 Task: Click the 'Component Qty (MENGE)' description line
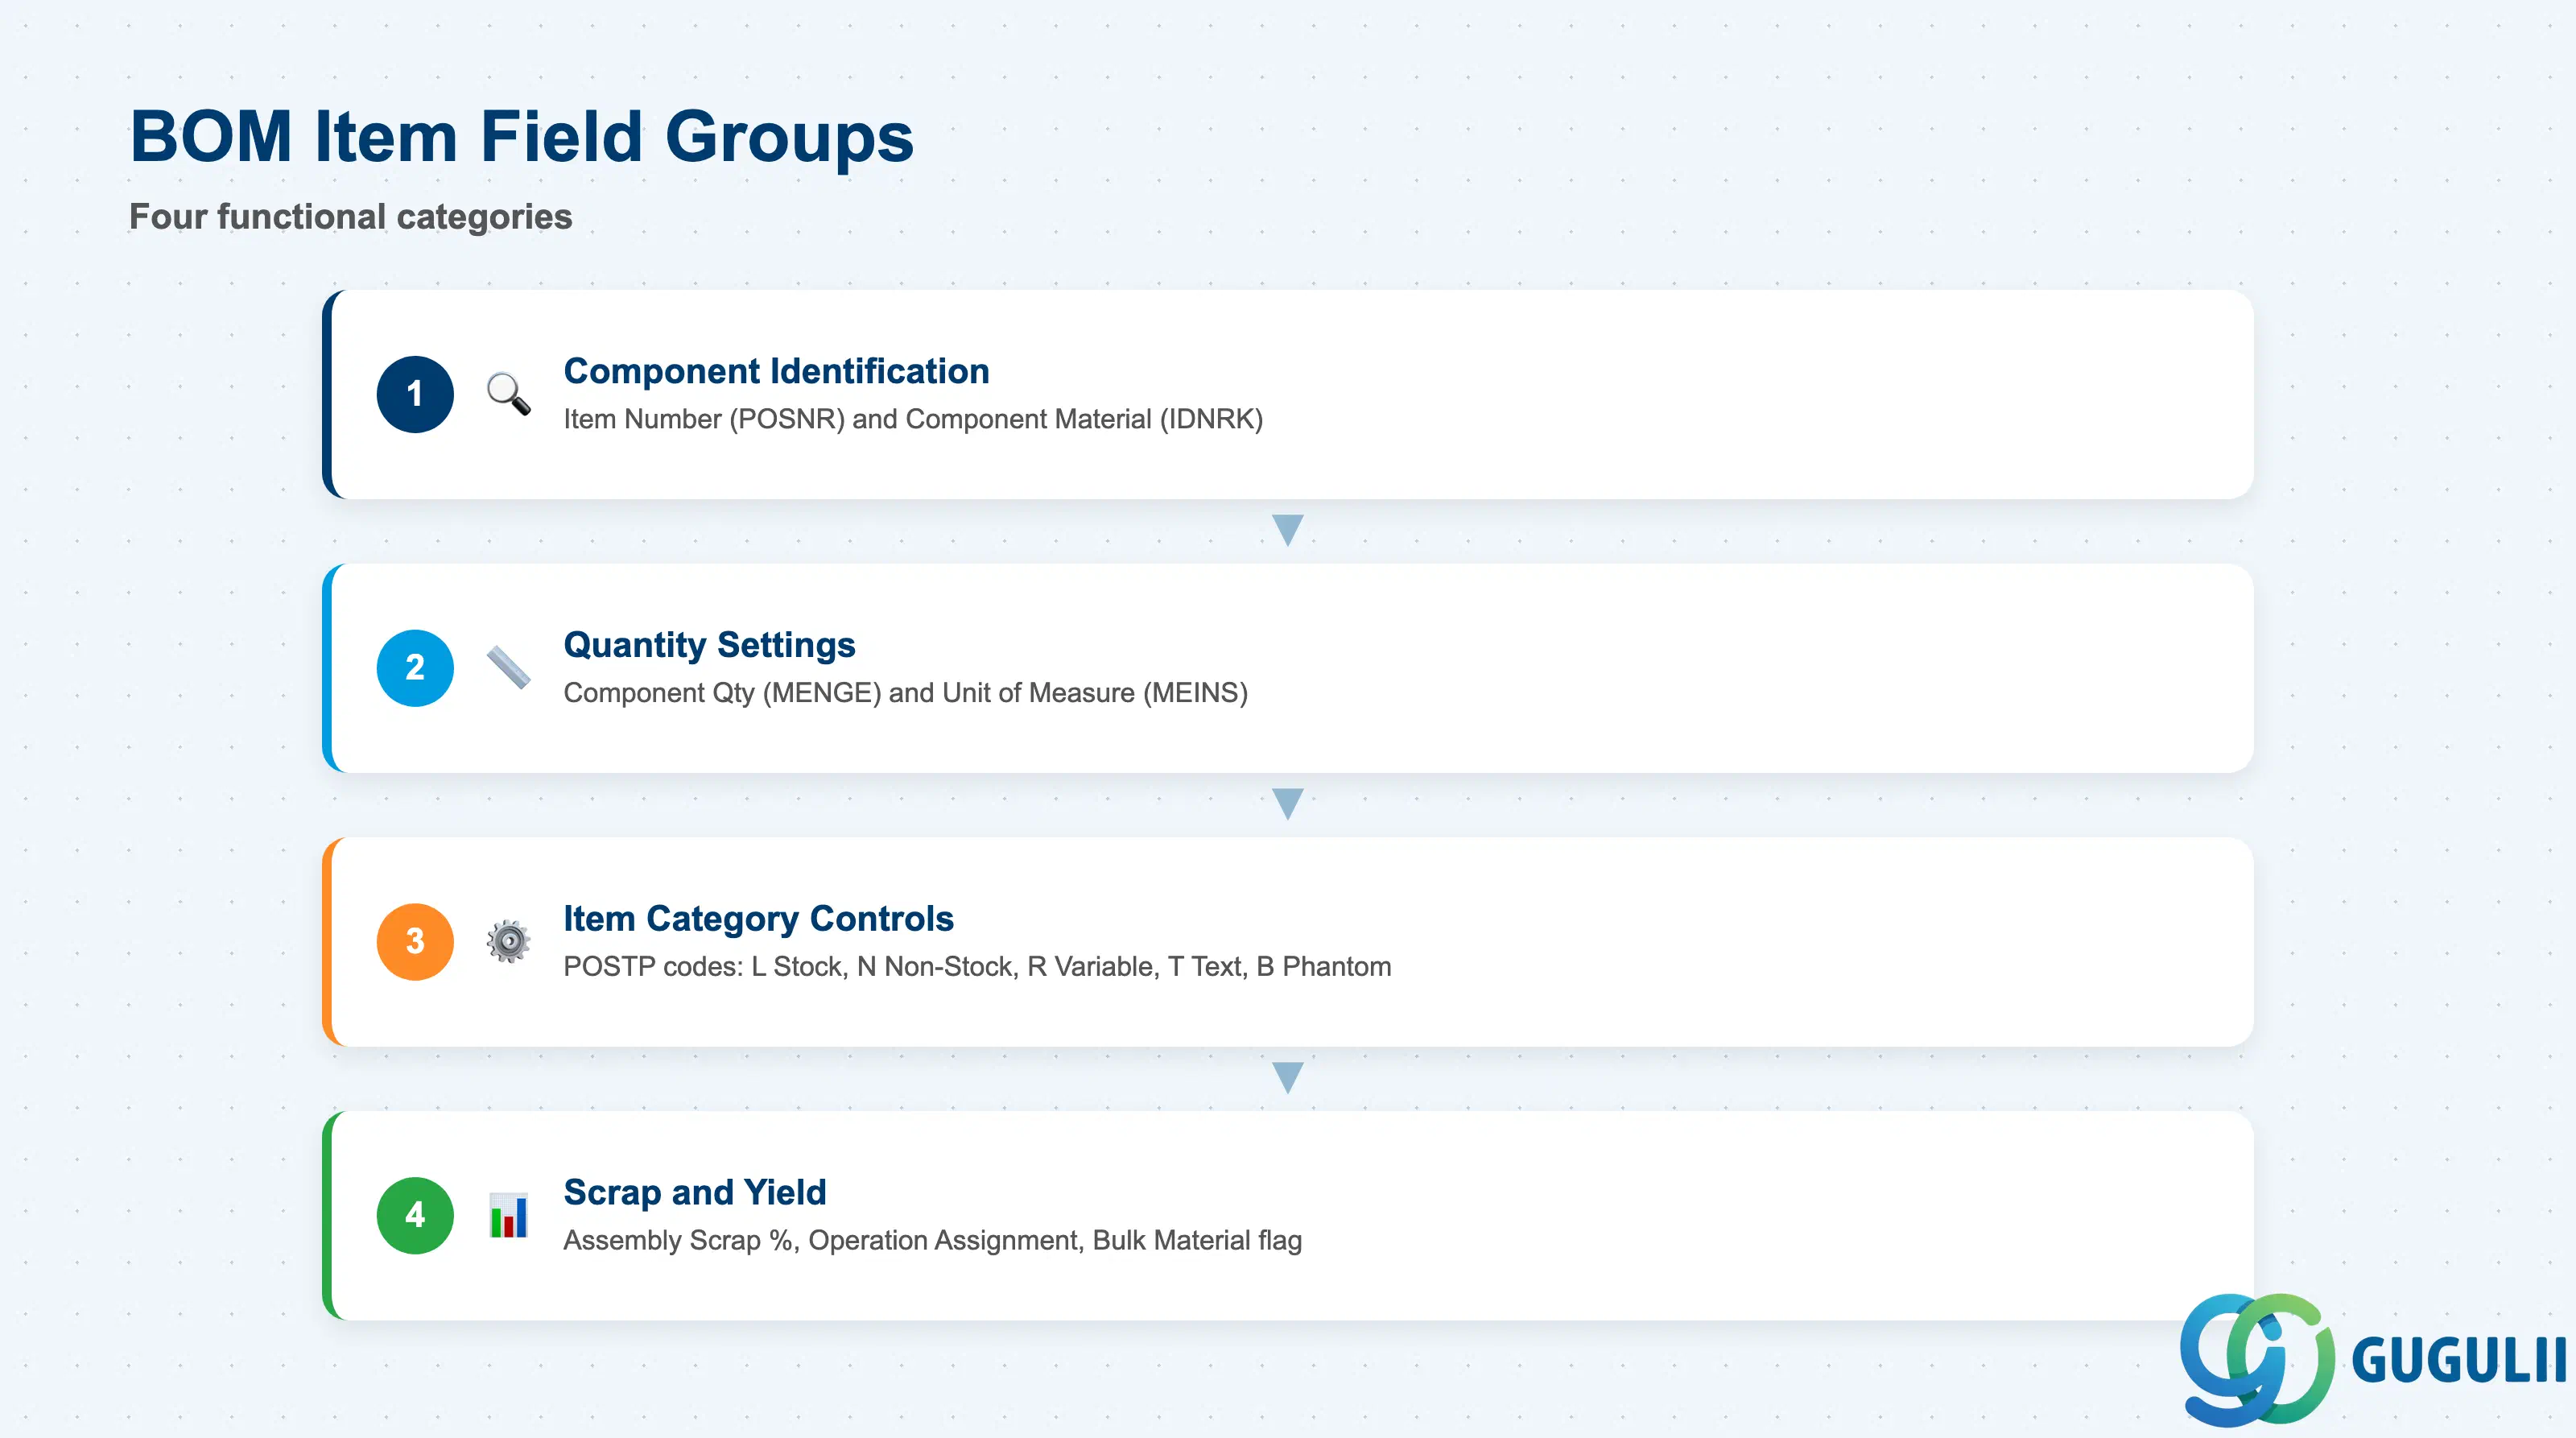click(x=905, y=693)
